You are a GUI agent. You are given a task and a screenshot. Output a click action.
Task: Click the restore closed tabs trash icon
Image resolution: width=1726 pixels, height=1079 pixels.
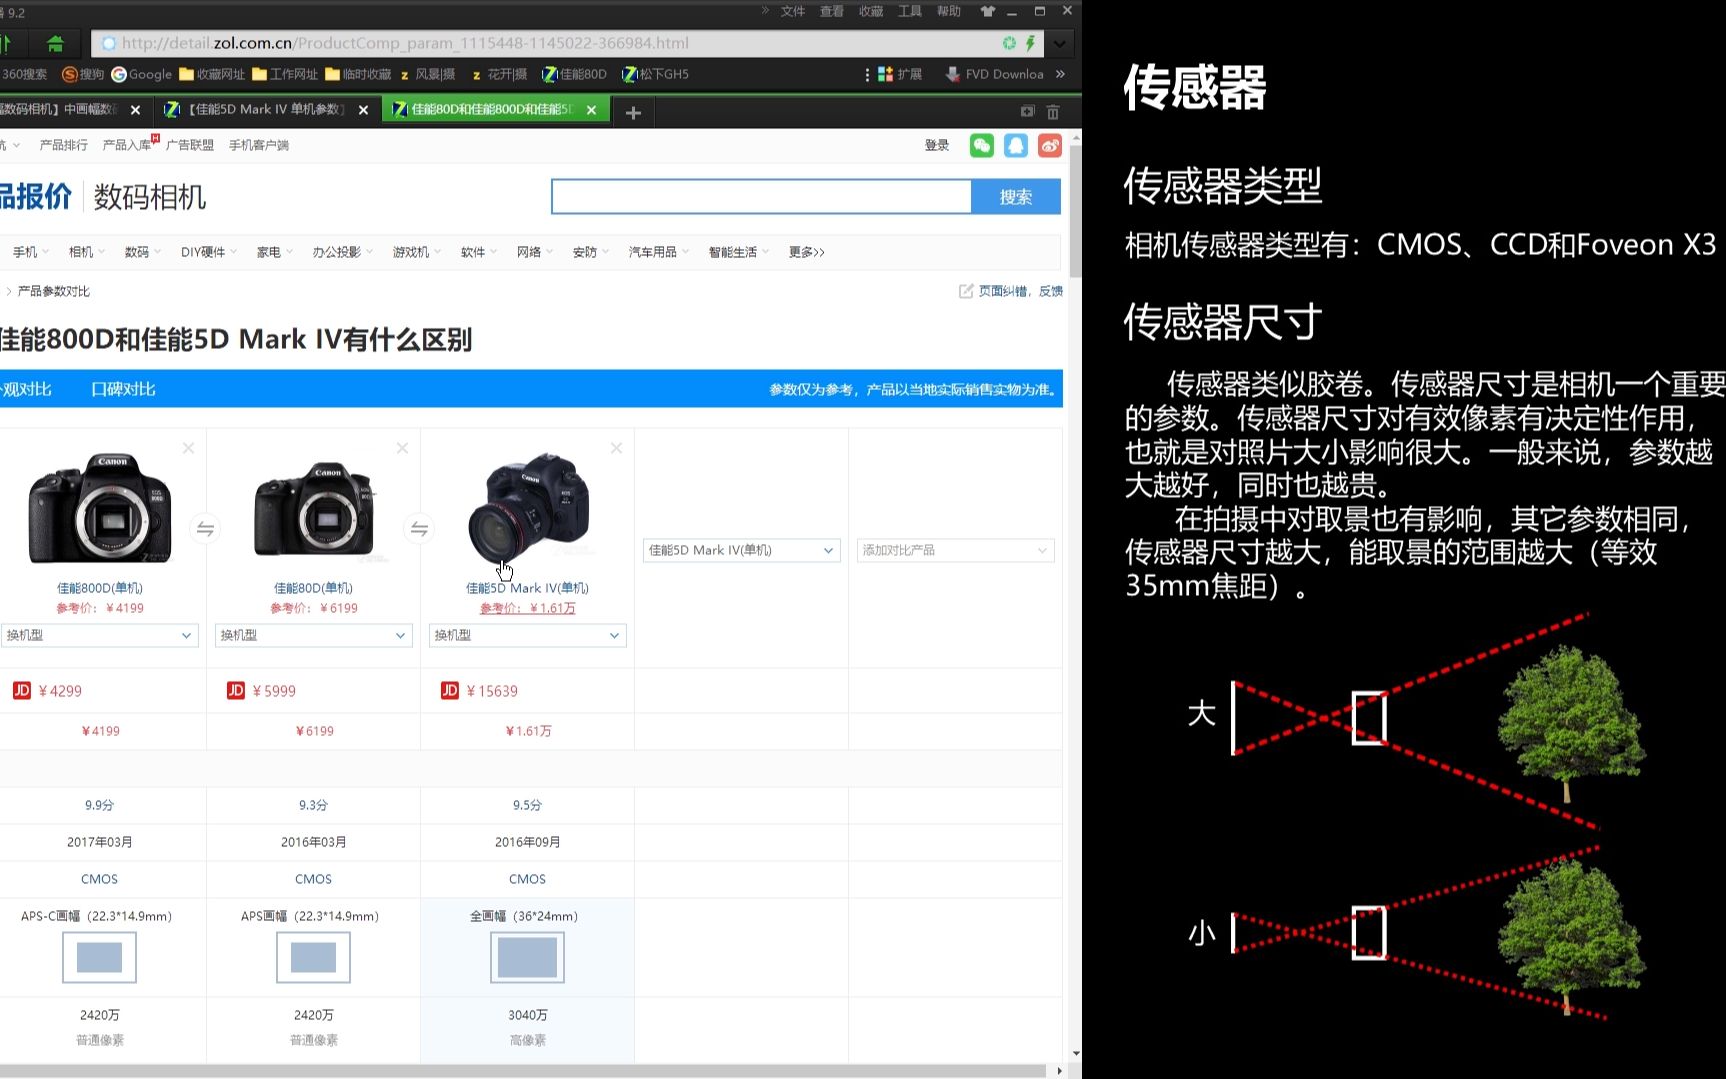pyautogui.click(x=1053, y=112)
